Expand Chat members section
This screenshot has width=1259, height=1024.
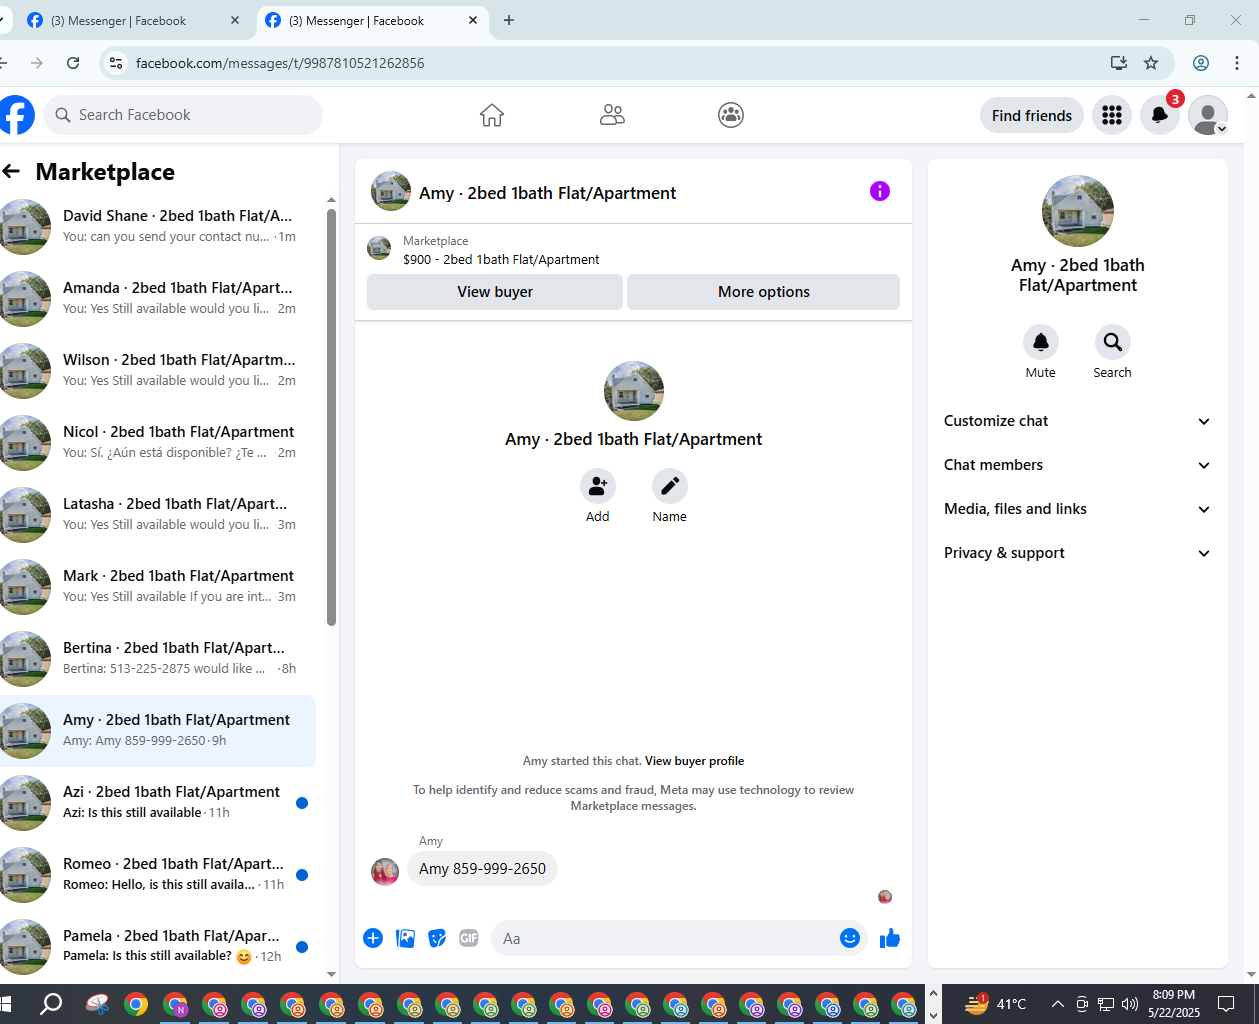(1077, 465)
